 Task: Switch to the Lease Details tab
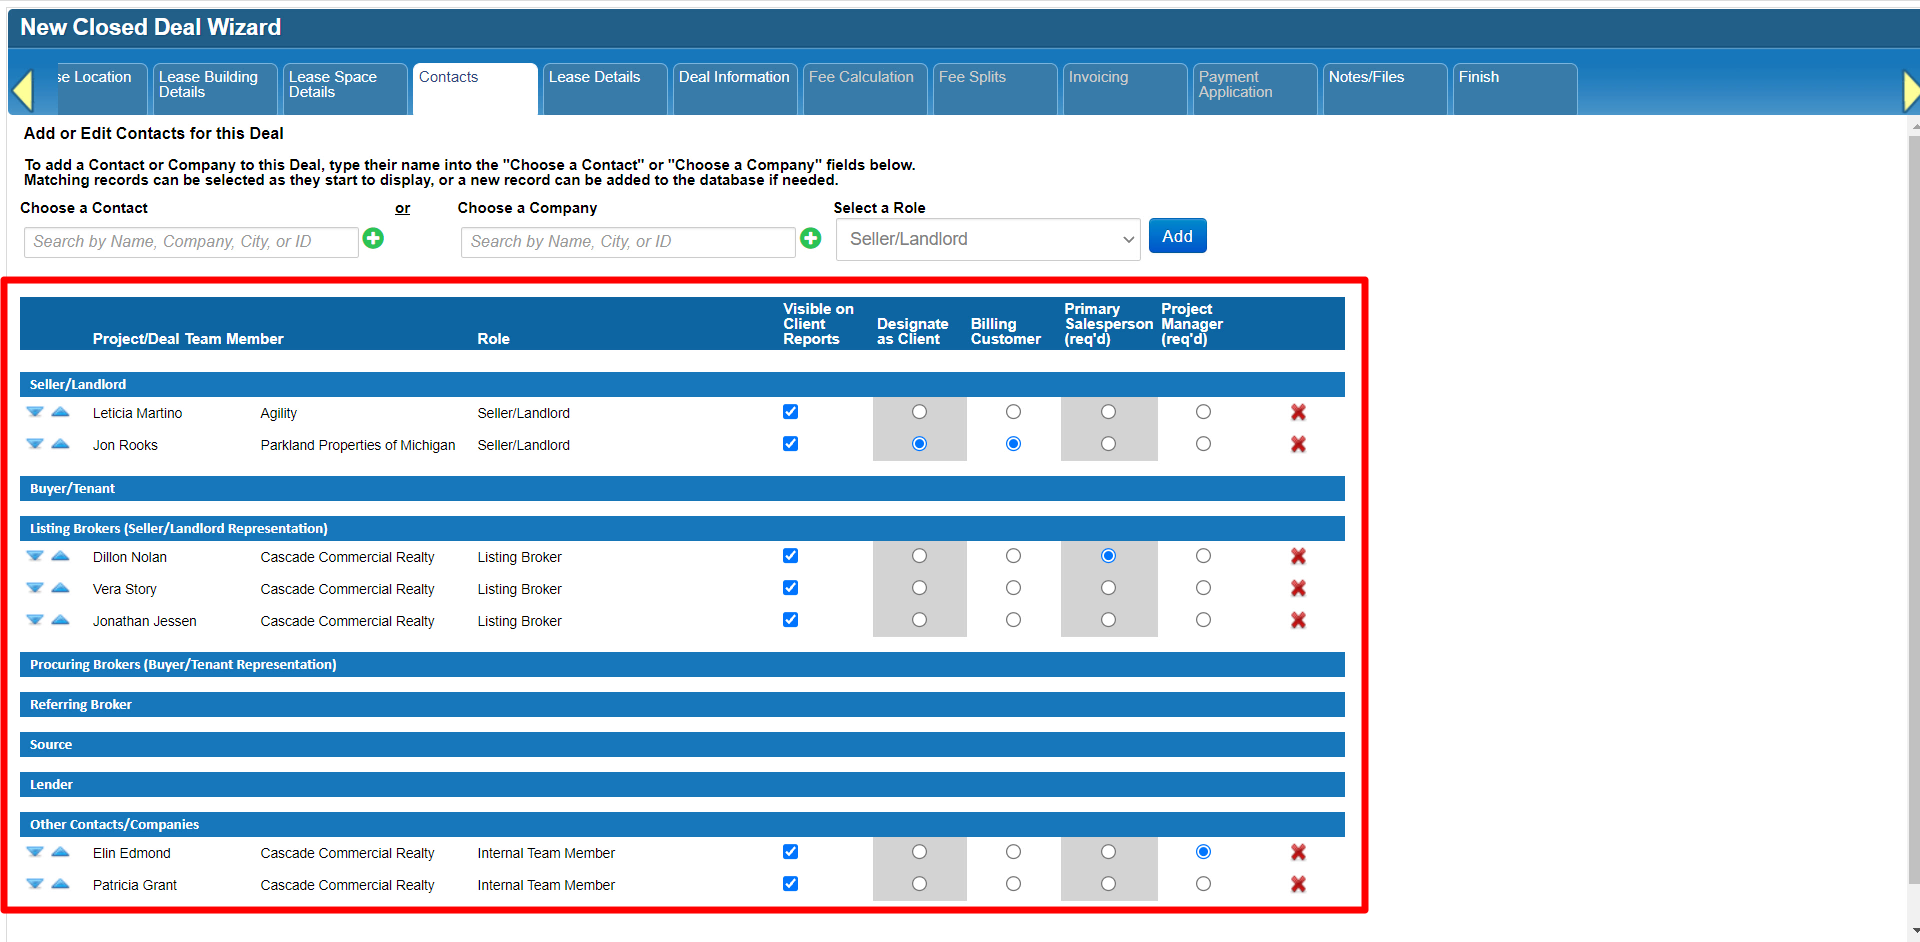point(603,88)
